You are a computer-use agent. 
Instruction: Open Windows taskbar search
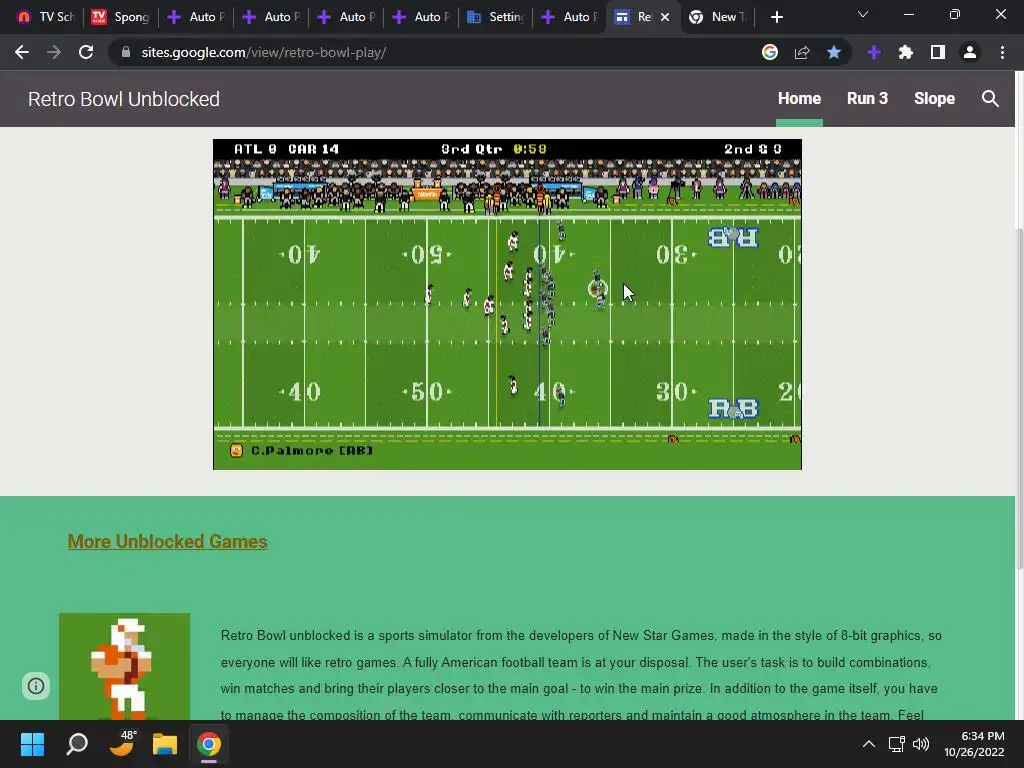coord(77,744)
